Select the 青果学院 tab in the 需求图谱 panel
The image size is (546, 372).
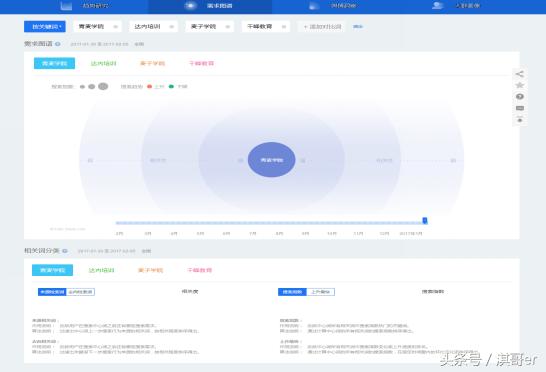pyautogui.click(x=54, y=63)
